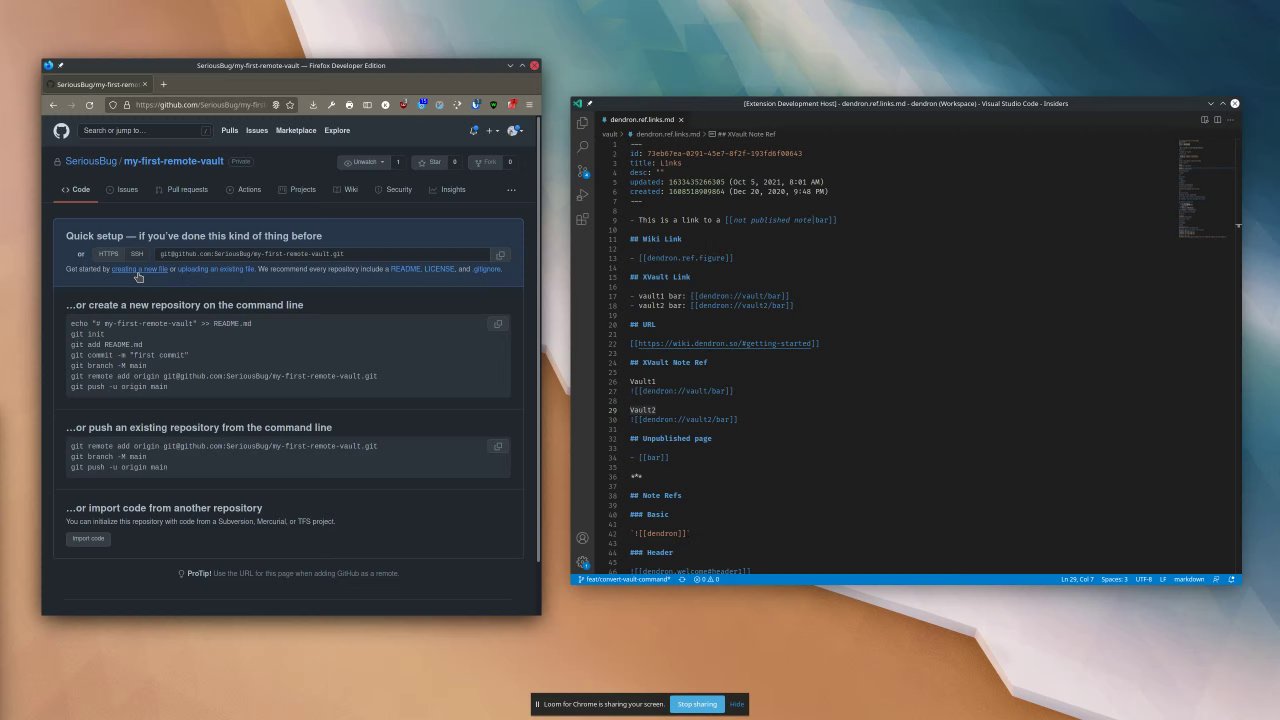Hide the Loom sharing bar

pos(737,704)
